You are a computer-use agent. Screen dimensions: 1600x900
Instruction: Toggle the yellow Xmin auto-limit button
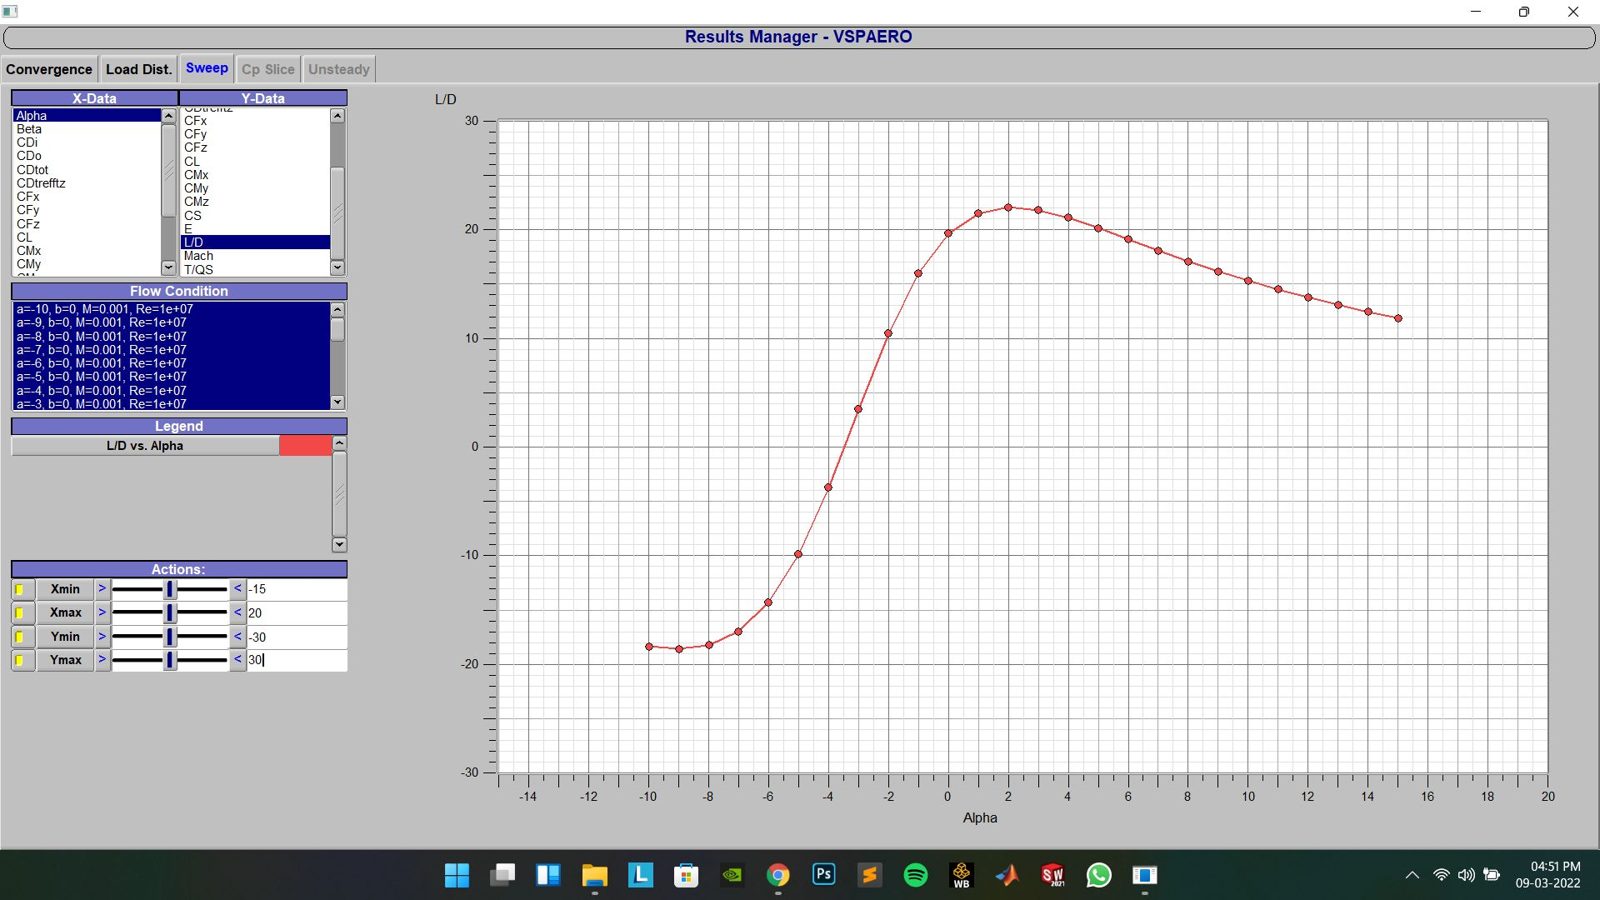(22, 589)
